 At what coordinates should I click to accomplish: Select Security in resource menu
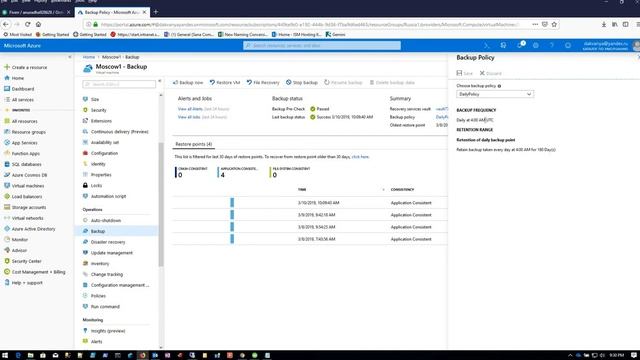(x=95, y=110)
